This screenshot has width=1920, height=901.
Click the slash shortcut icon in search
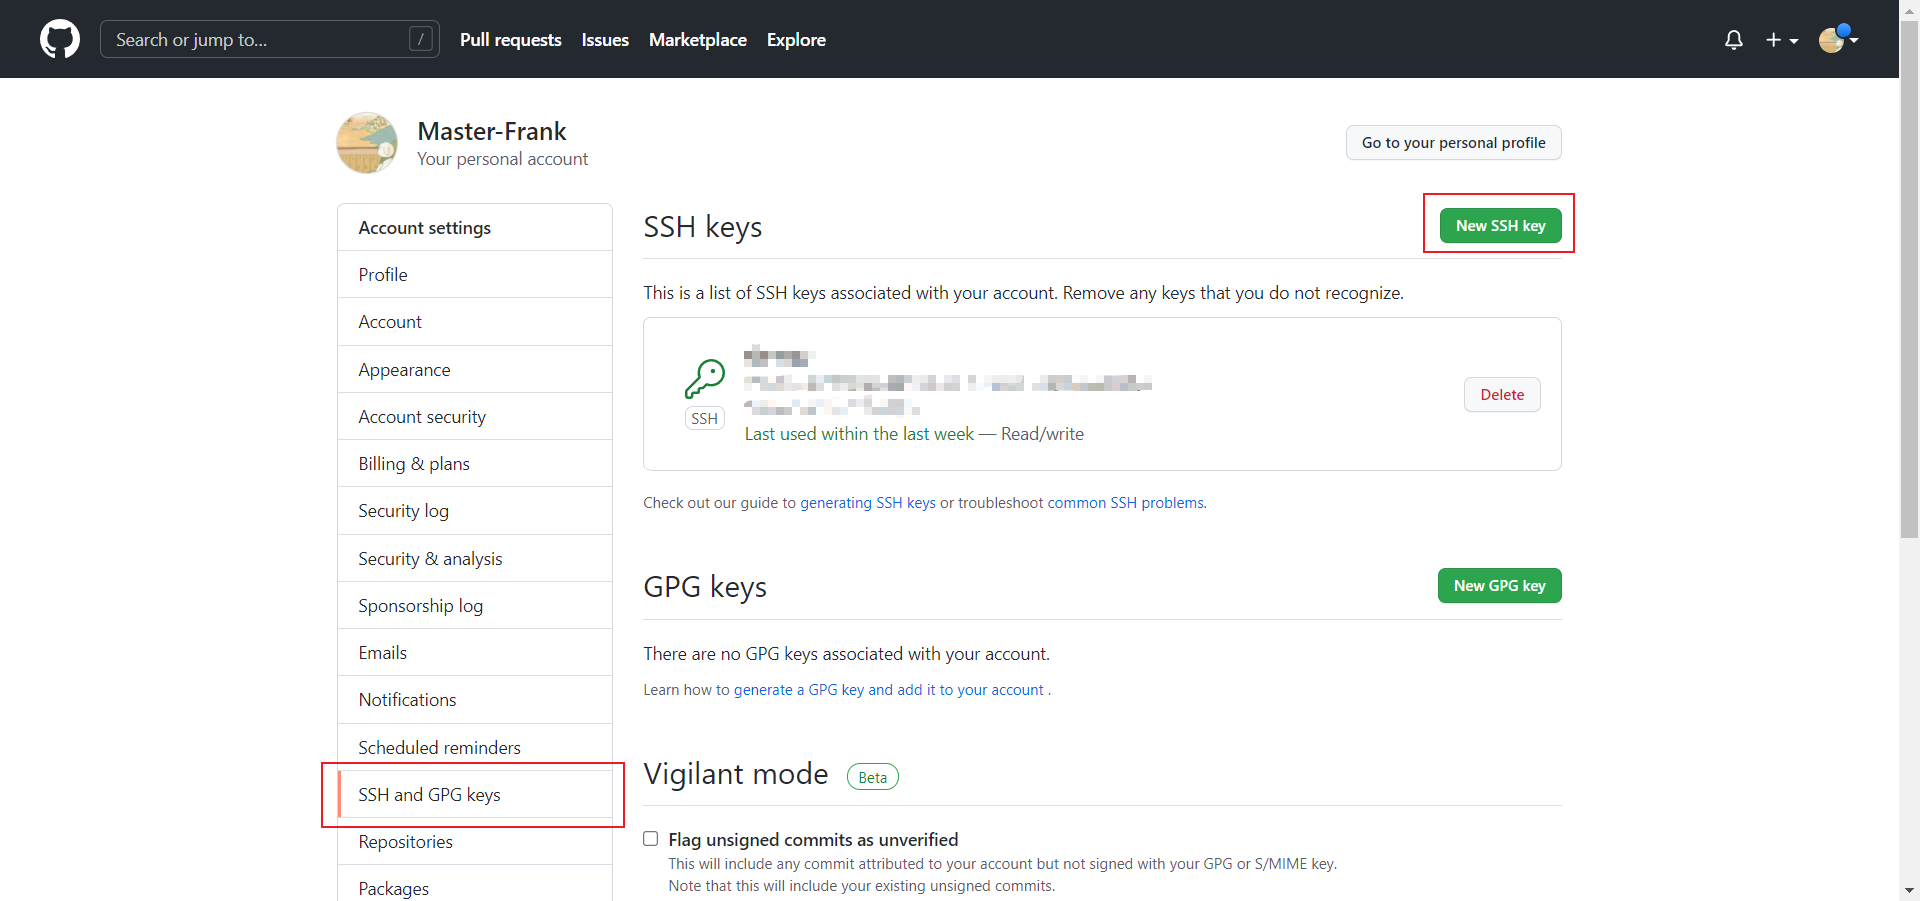[421, 39]
